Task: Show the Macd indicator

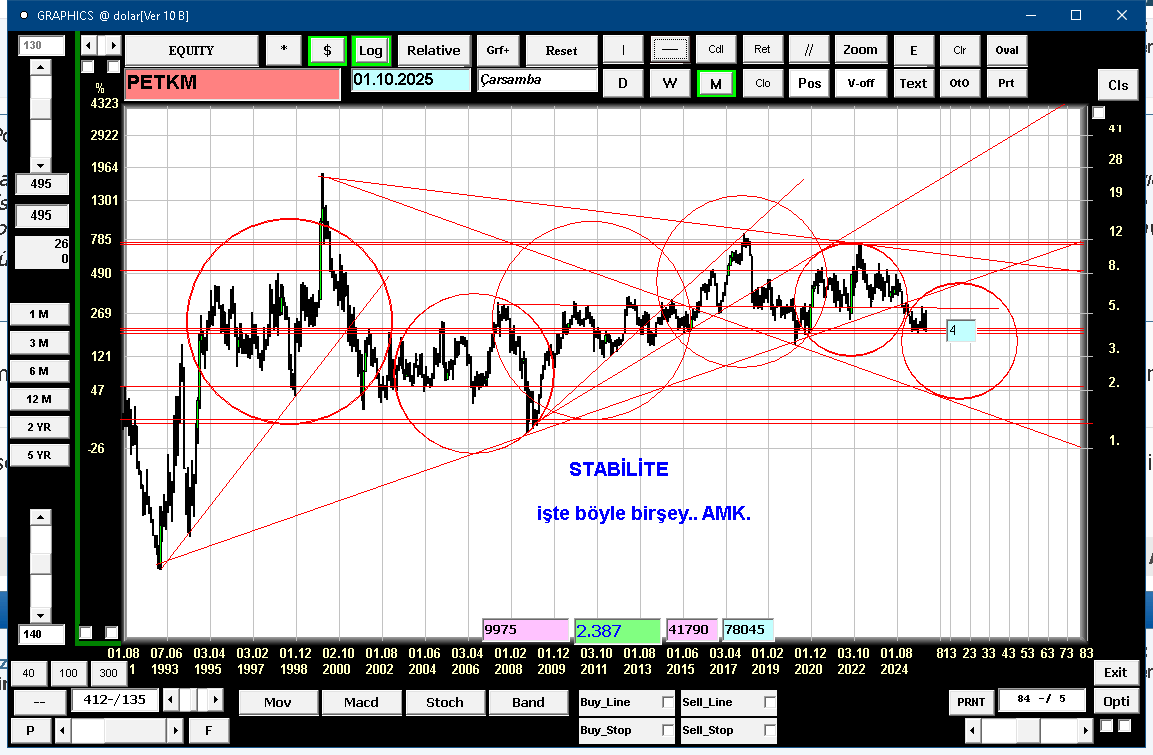Action: [x=361, y=702]
